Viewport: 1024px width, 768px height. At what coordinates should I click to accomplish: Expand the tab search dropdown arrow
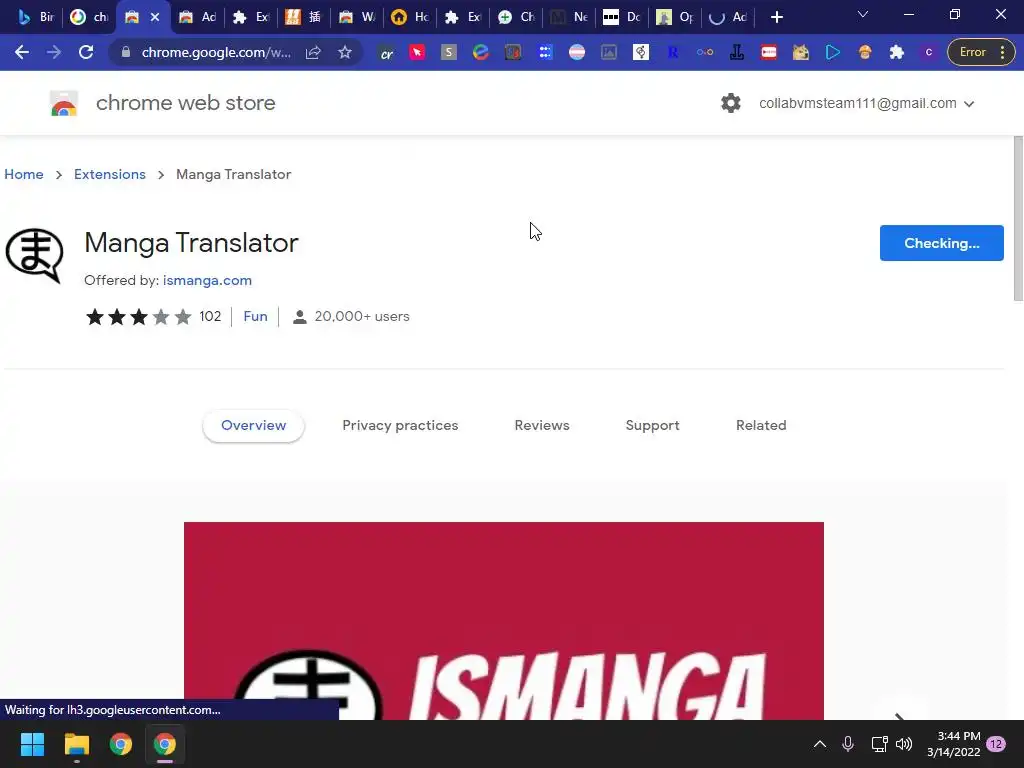(x=863, y=14)
